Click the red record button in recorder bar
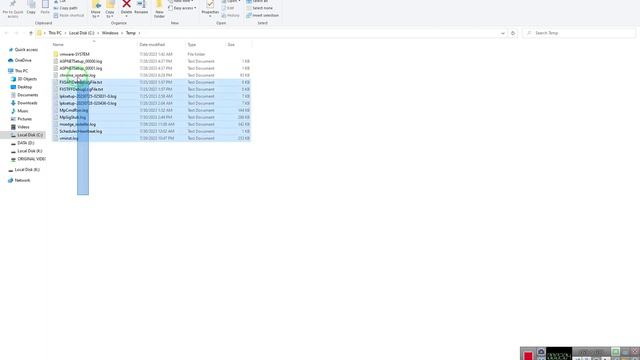This screenshot has width=640, height=360. coord(528,356)
